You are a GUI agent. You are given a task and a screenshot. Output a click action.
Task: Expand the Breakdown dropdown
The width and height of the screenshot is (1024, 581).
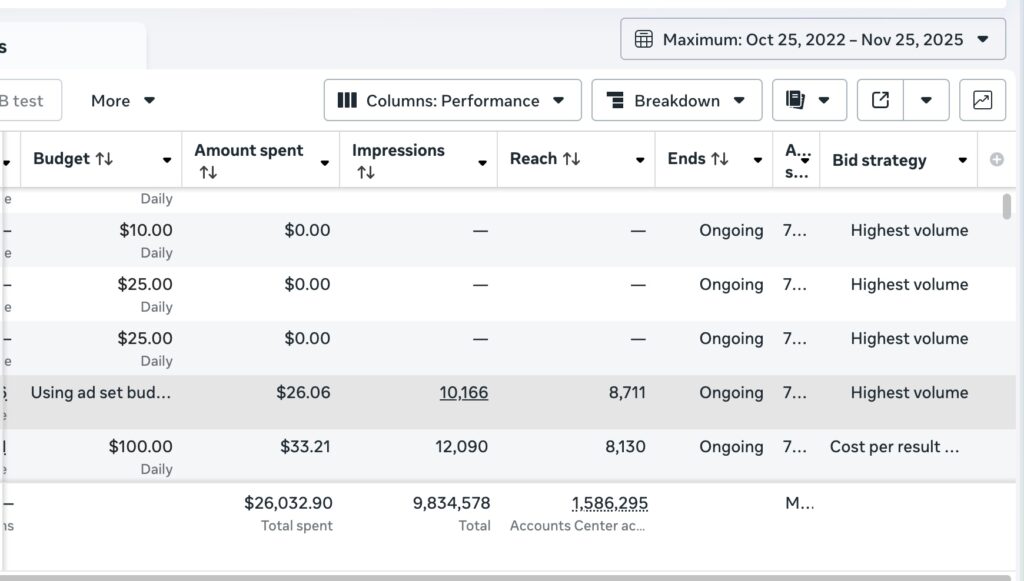677,100
